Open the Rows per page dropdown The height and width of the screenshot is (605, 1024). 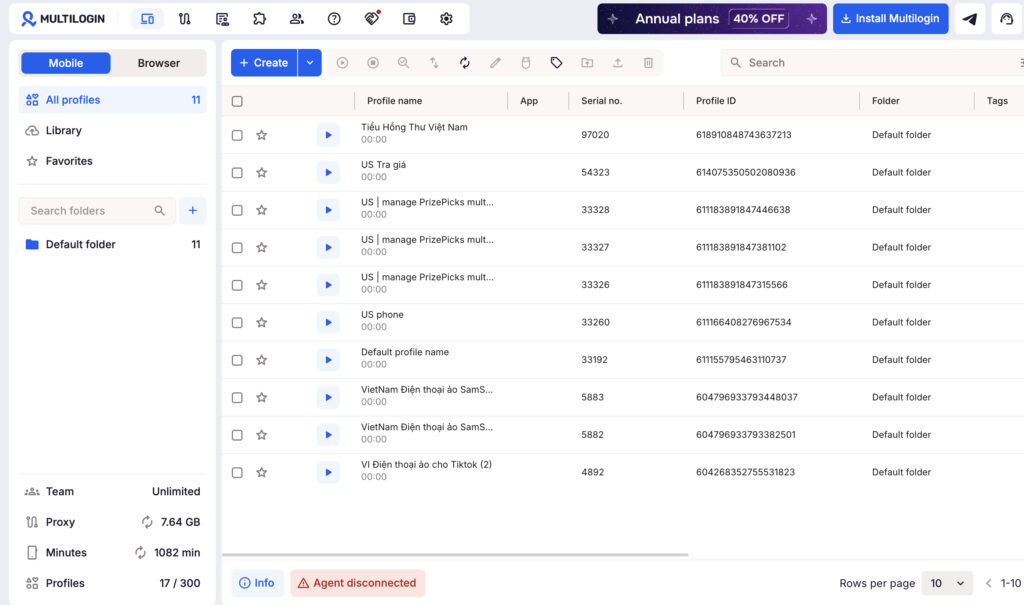[947, 583]
